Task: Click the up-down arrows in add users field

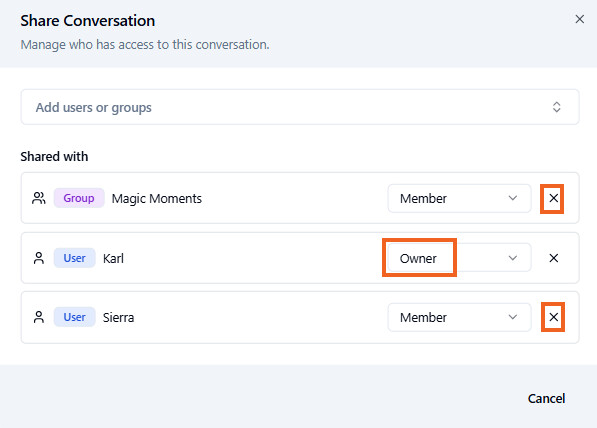Action: (x=556, y=107)
